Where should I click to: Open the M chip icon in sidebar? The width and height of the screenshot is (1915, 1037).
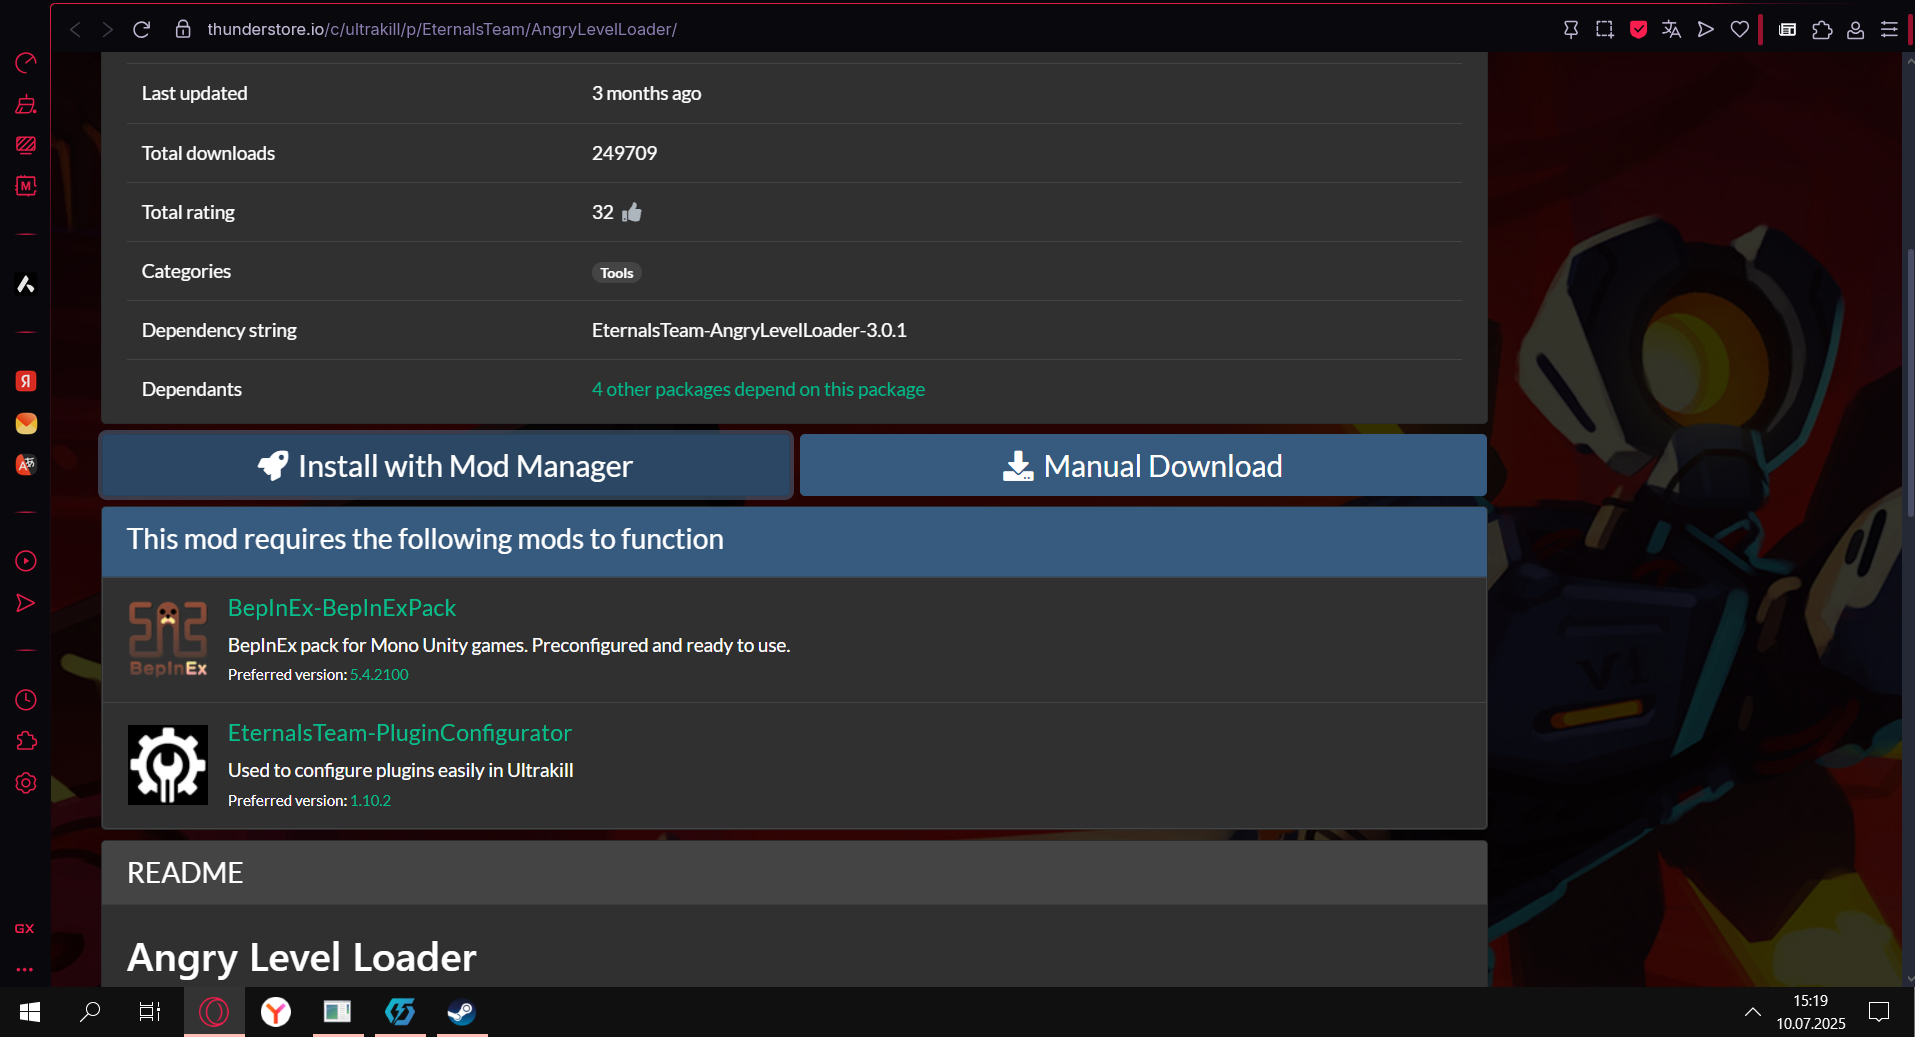[26, 186]
